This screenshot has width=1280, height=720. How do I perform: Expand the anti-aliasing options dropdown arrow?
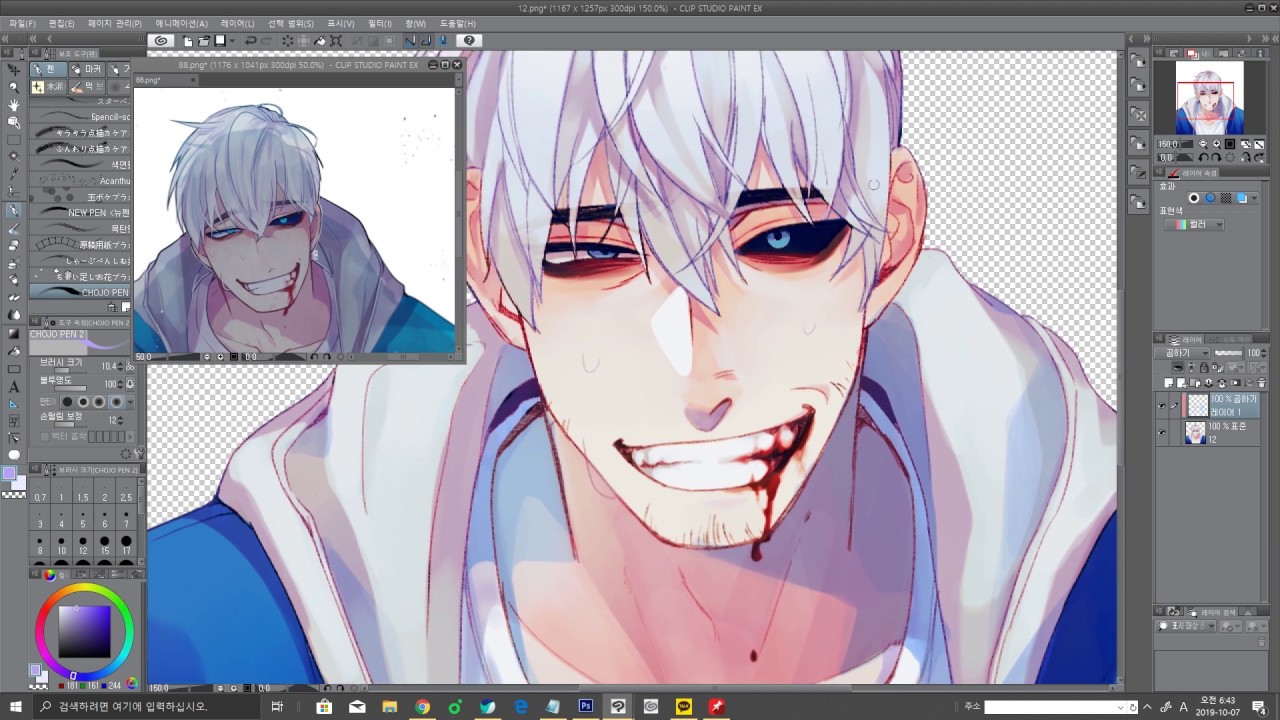[130, 402]
